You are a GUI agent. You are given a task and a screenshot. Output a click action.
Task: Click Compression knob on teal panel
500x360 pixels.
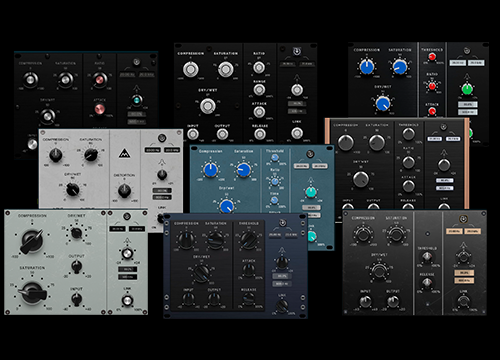click(211, 170)
